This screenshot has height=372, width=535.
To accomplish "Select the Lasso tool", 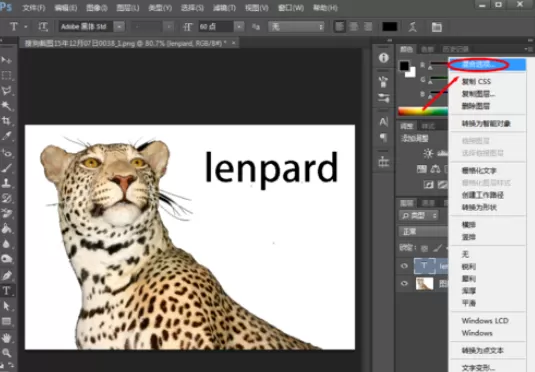I will click(6, 90).
